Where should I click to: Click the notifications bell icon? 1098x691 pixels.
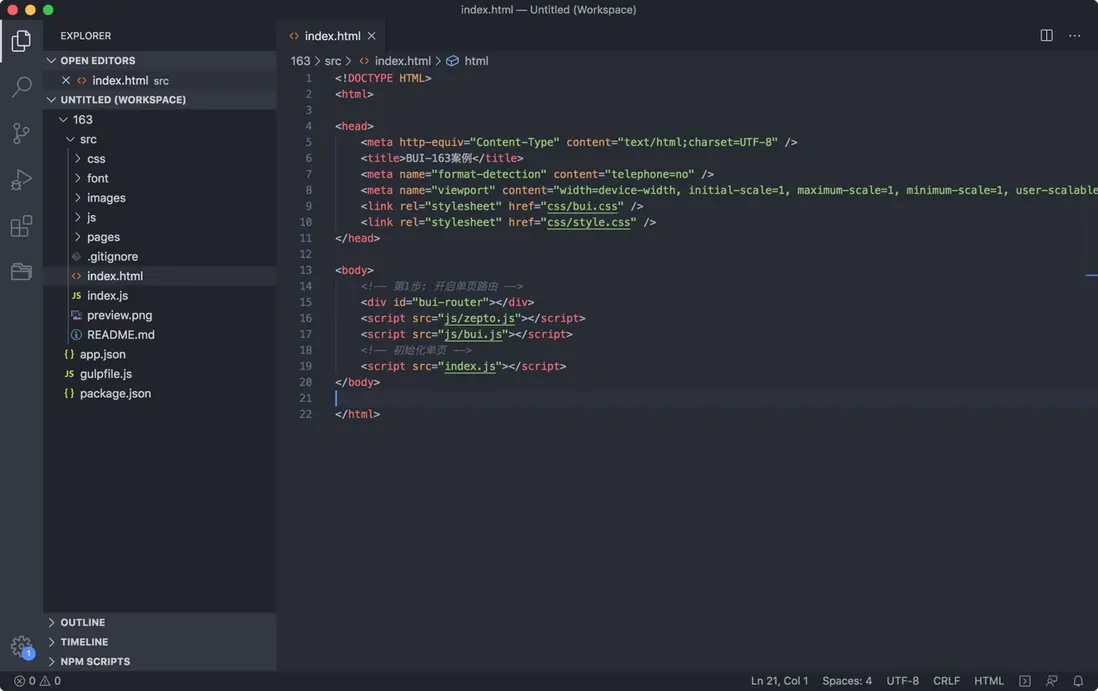[x=1078, y=680]
